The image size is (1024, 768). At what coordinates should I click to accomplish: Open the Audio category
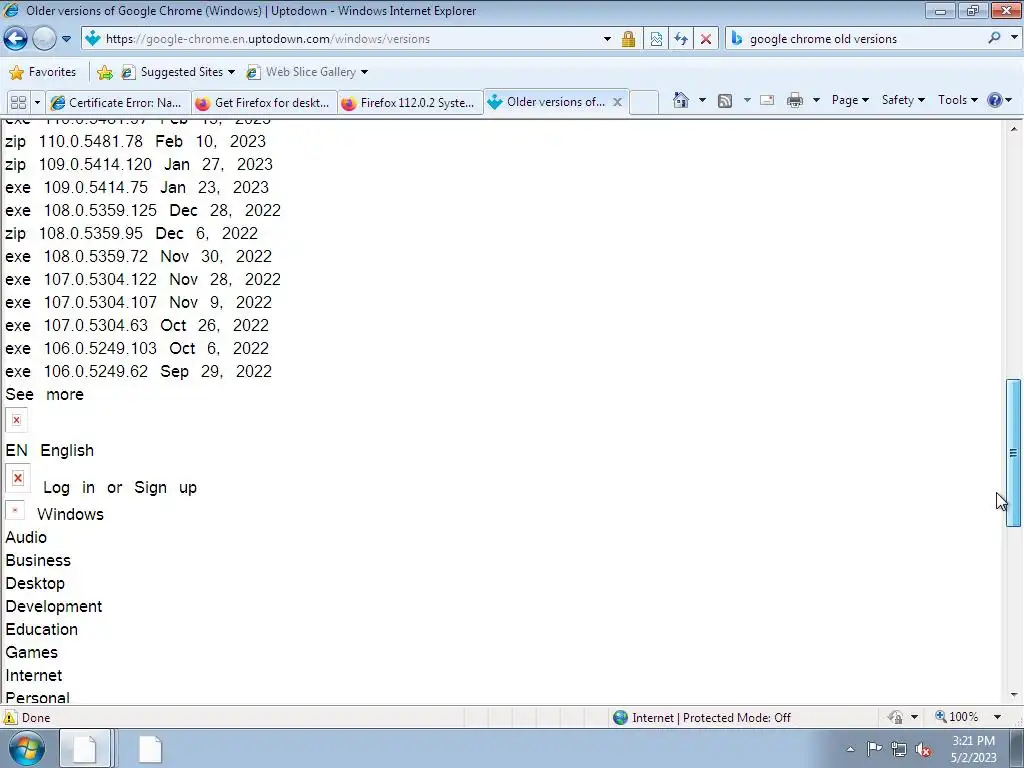26,537
